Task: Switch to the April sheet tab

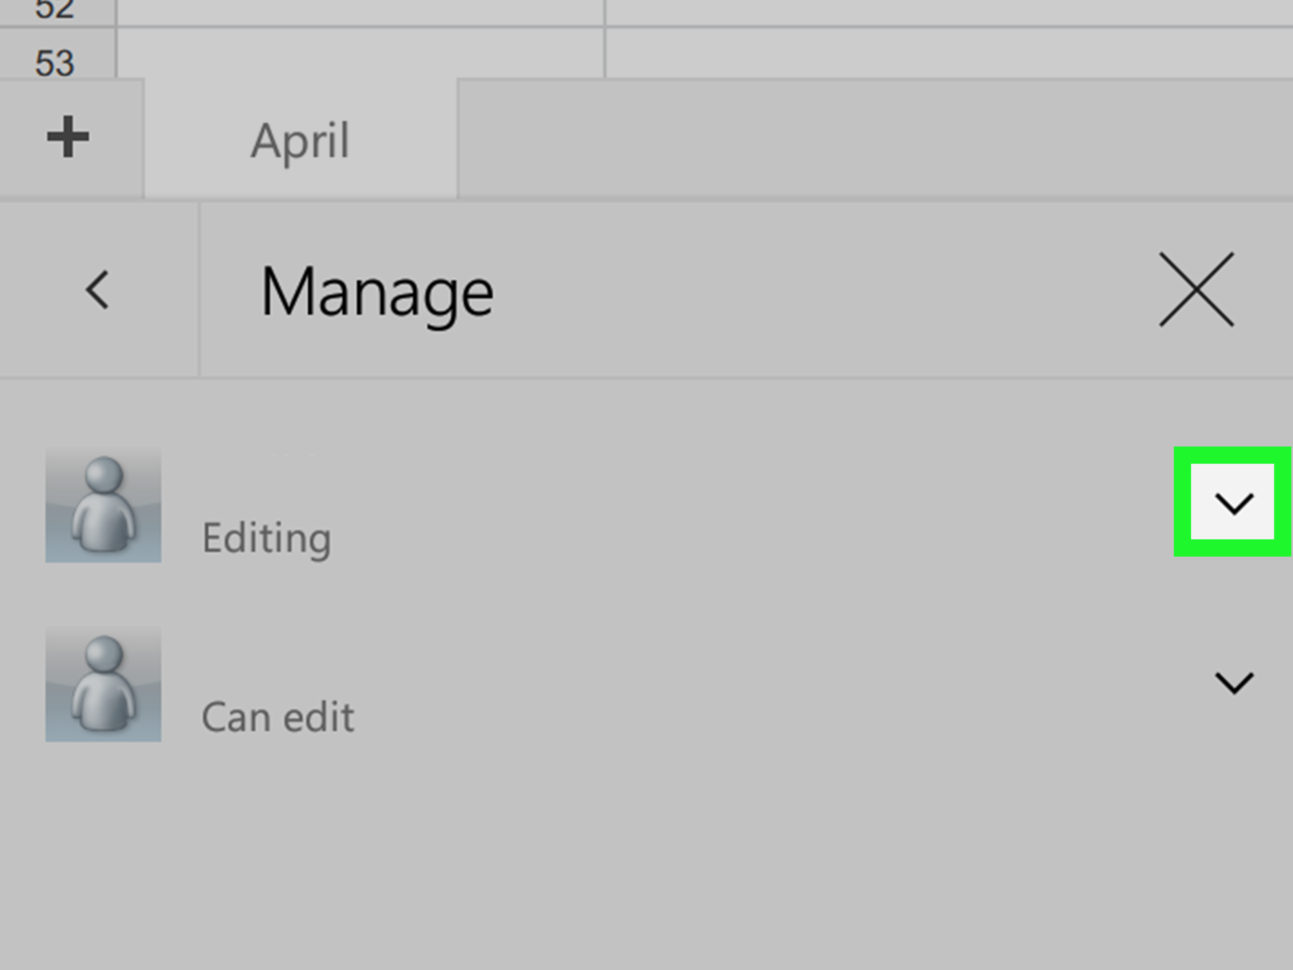Action: coord(299,140)
